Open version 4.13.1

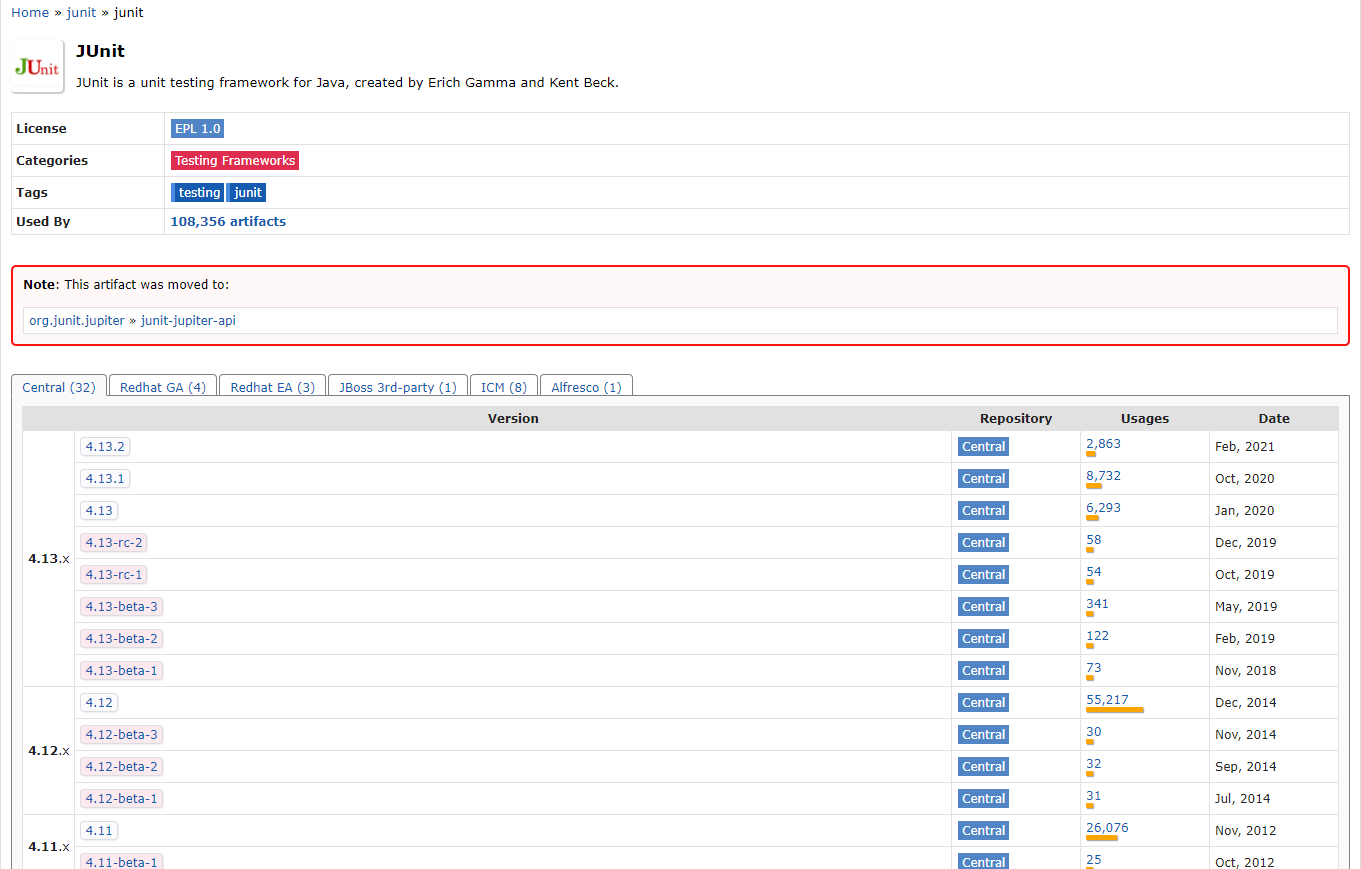(105, 479)
